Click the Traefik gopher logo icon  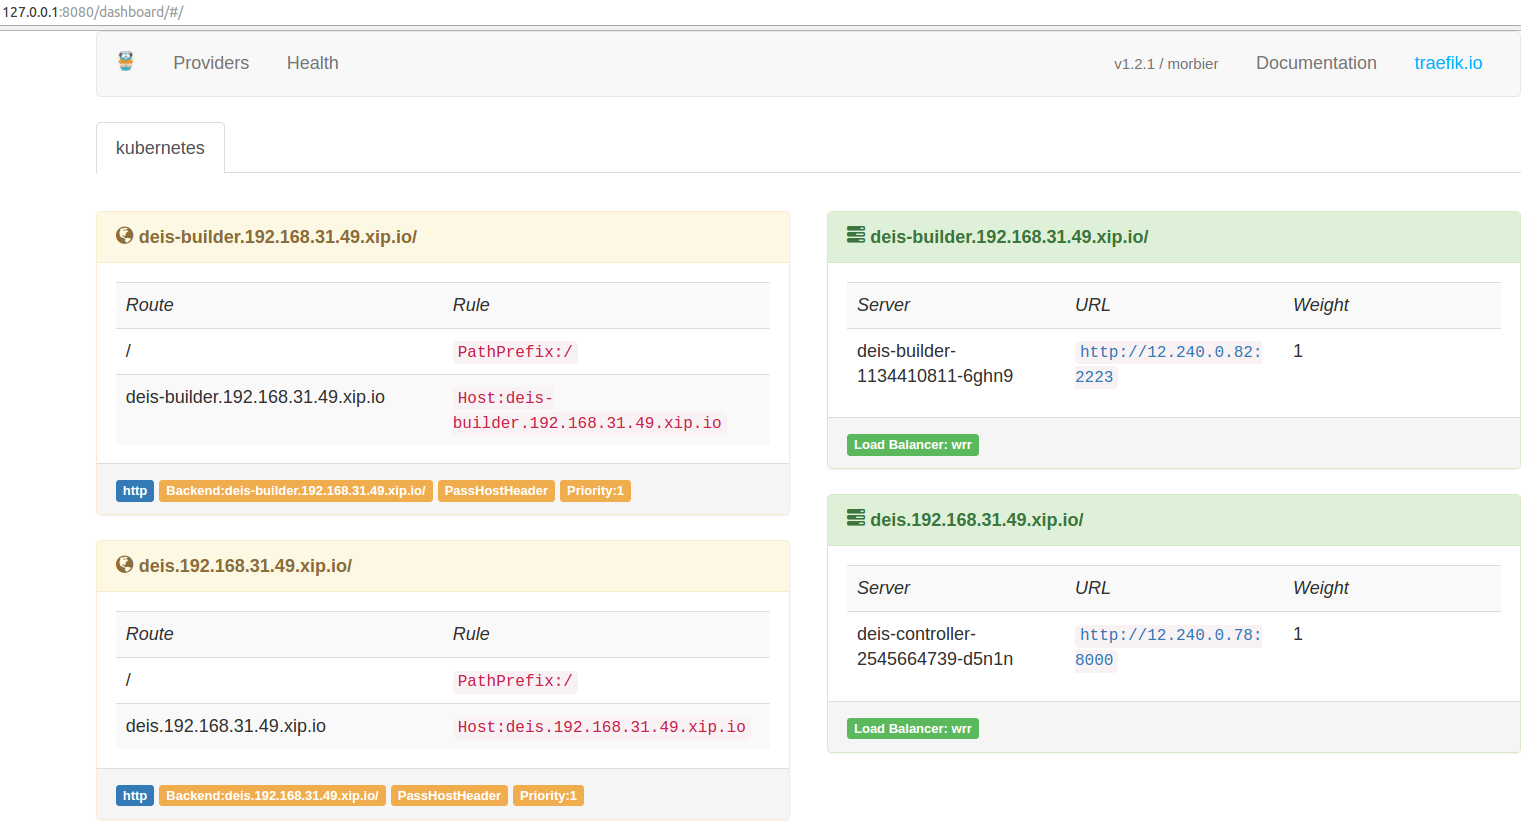tap(126, 62)
